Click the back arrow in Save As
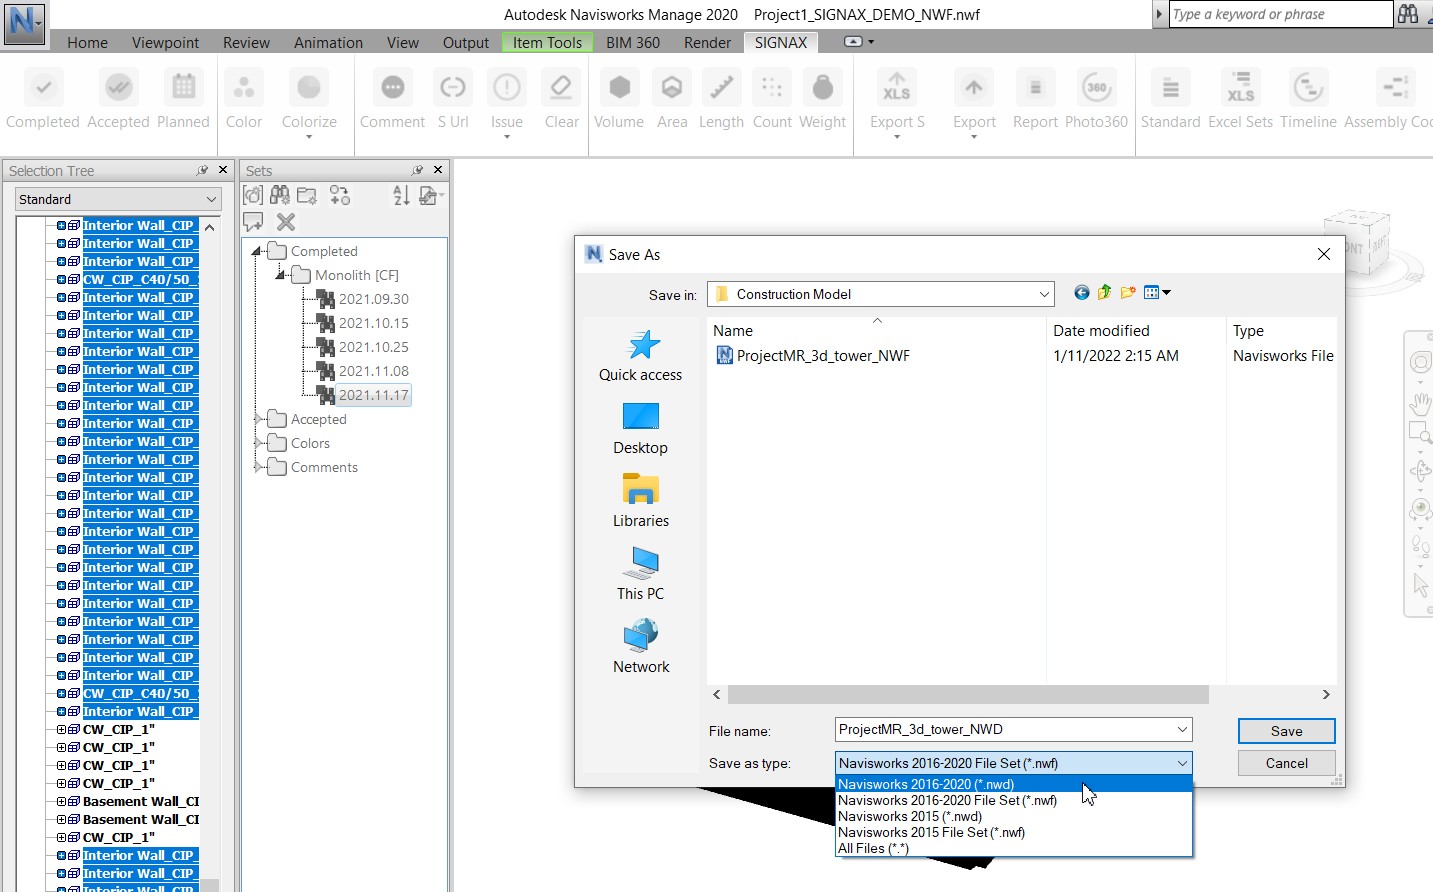Viewport: 1433px width, 892px height. click(x=1081, y=293)
